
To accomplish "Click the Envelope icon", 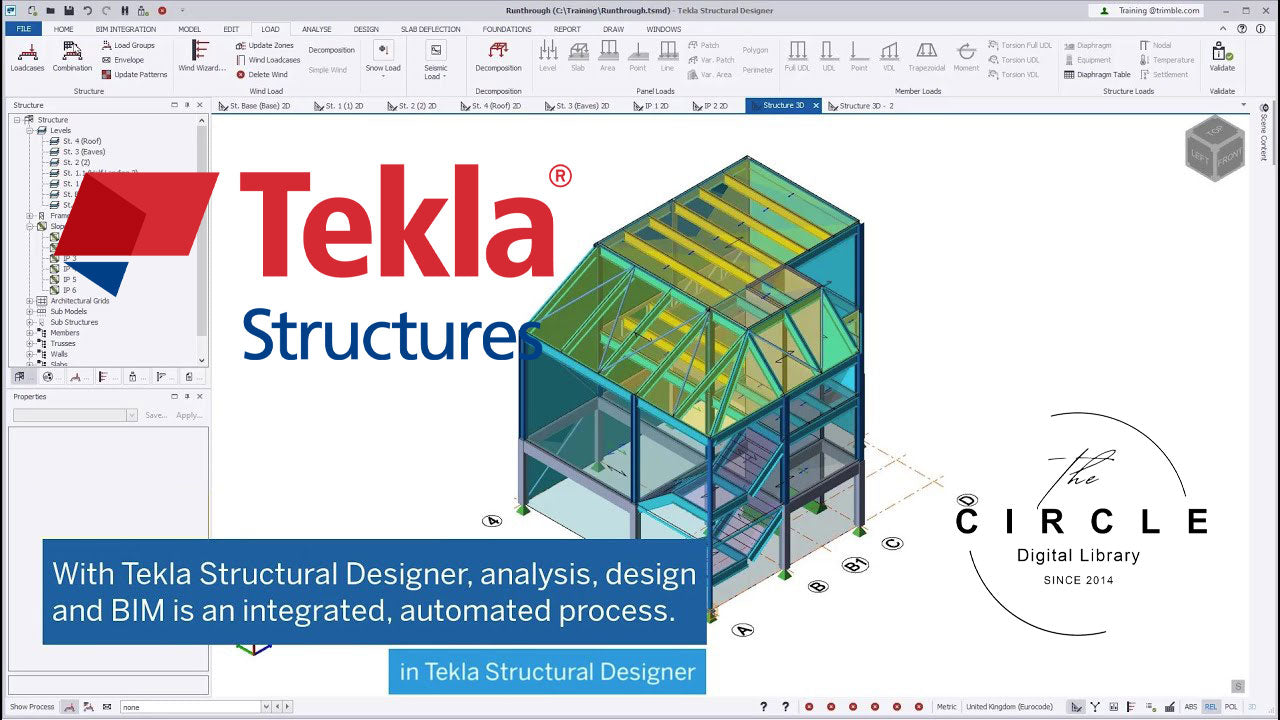I will [105, 60].
